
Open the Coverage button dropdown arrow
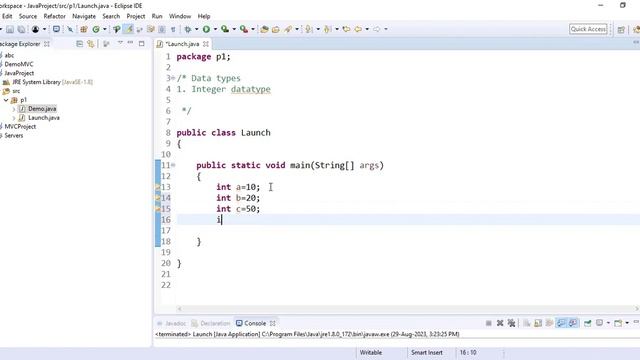234,29
